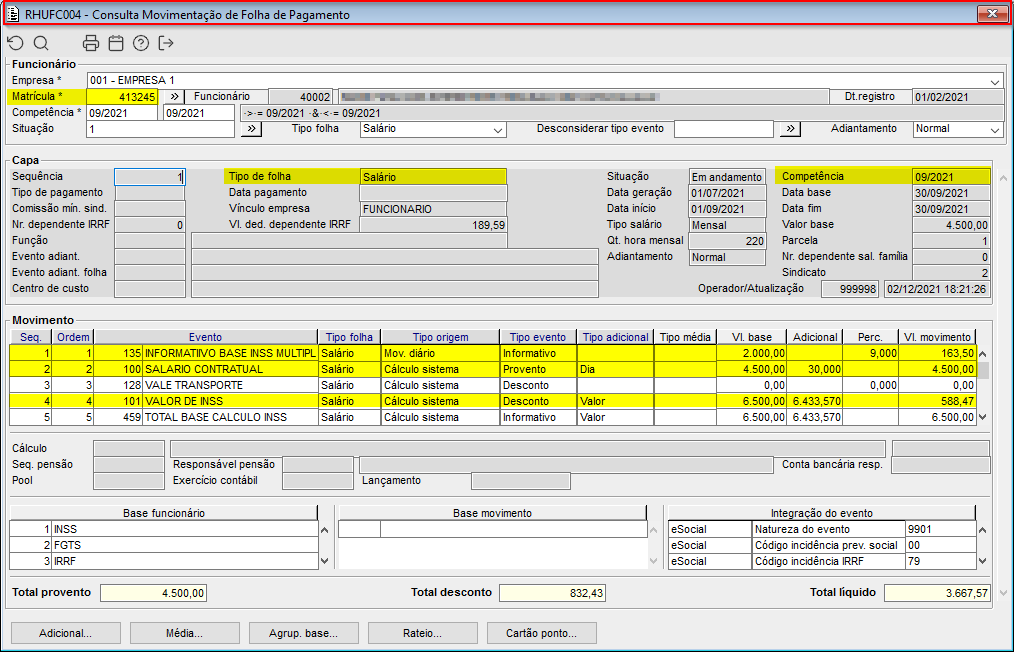
Task: Click the magnifier search toolbar icon
Action: (41, 43)
